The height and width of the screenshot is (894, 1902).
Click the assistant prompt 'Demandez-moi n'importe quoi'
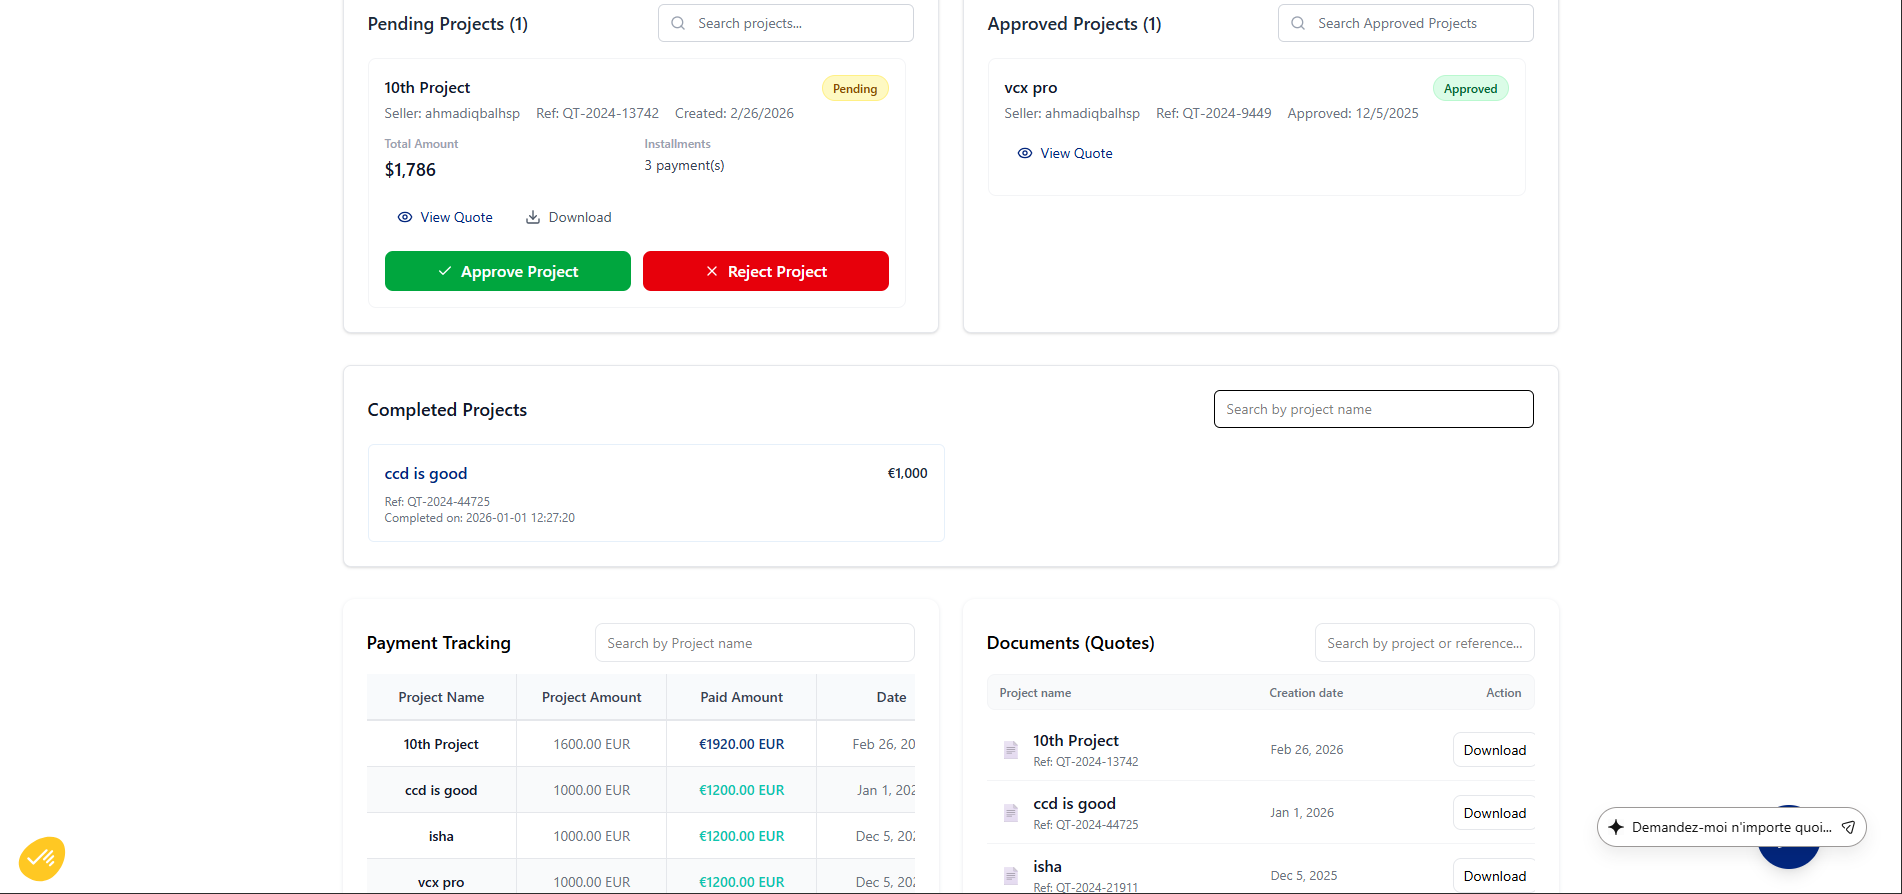[x=1731, y=827]
